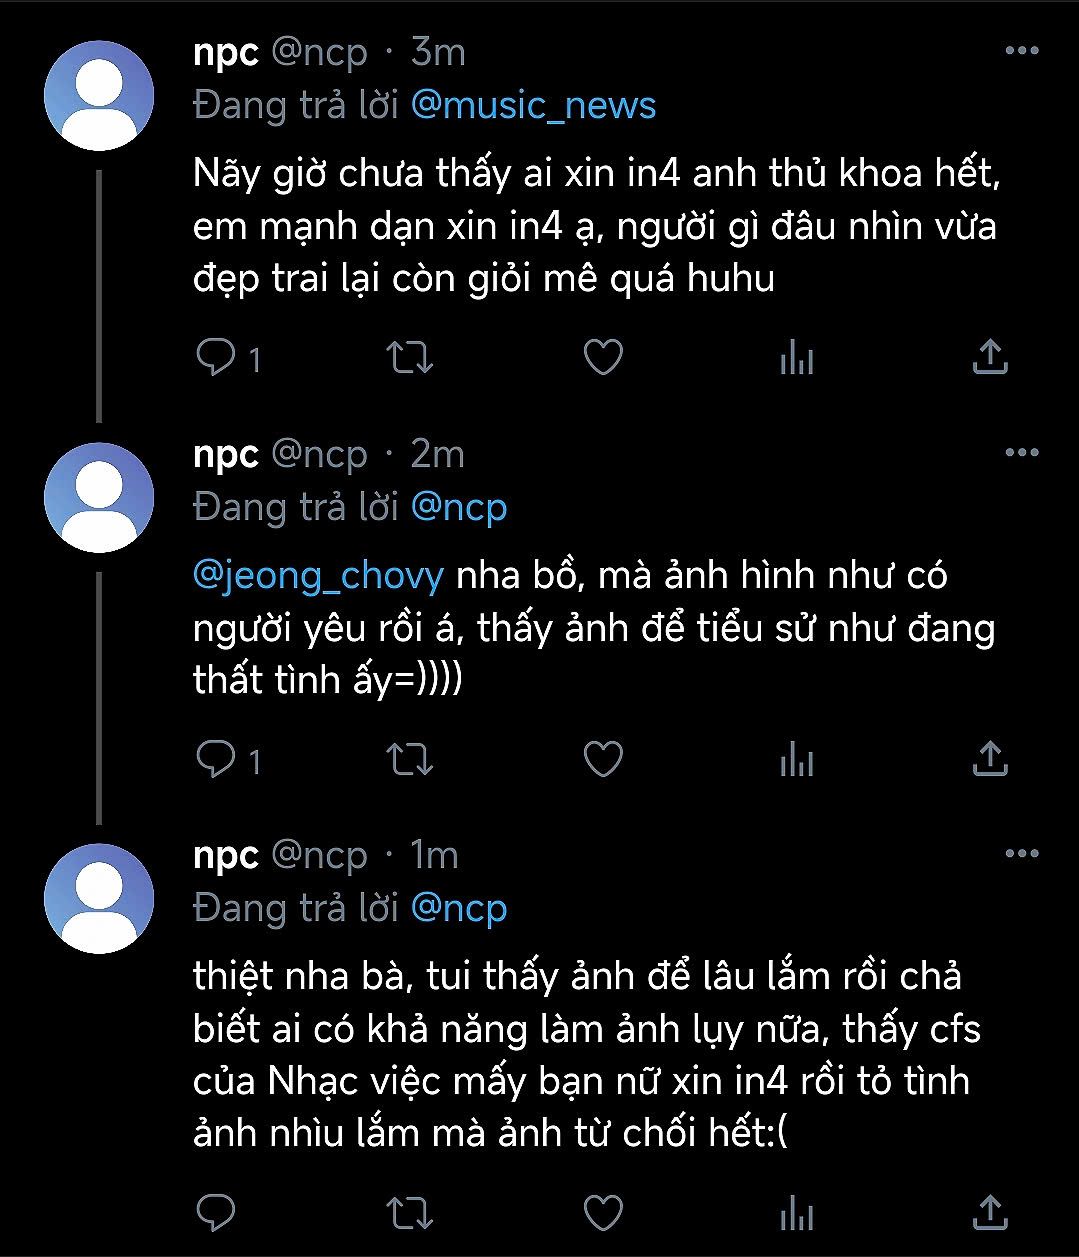Retweet the first tweet posted 3m ago
The image size is (1079, 1257).
(x=409, y=357)
